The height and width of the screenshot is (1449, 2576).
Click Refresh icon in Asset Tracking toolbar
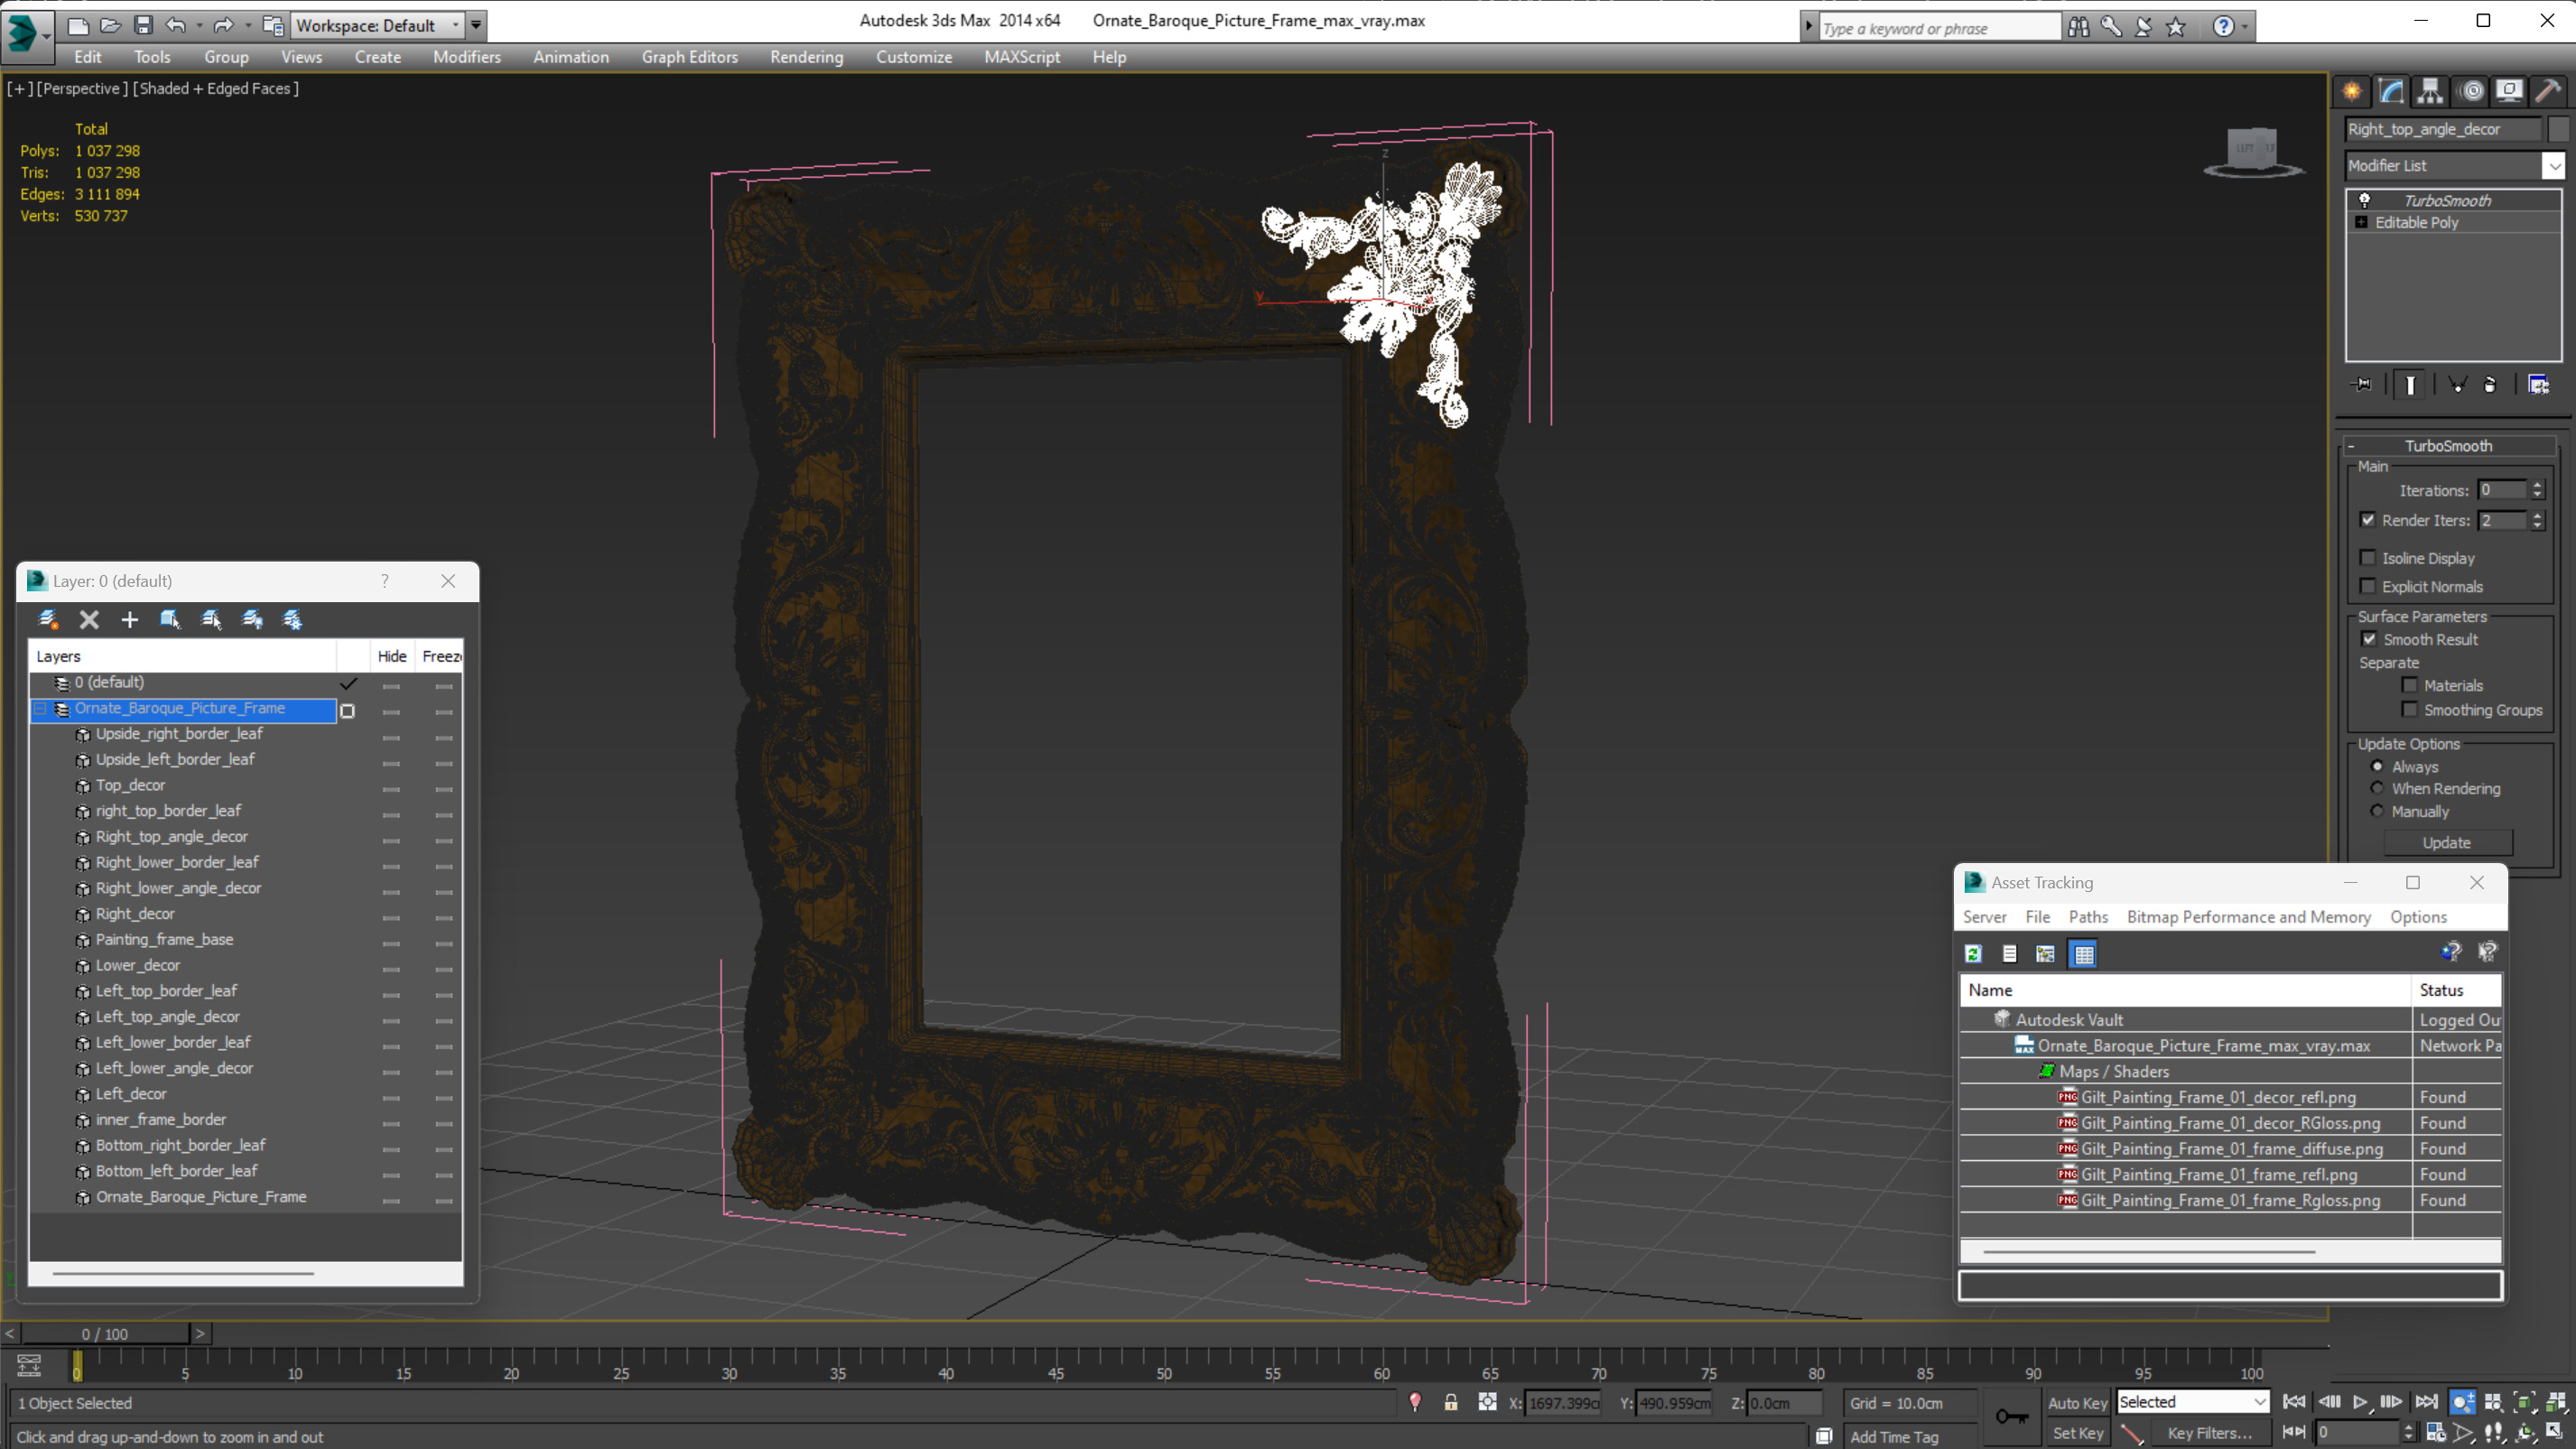pyautogui.click(x=1973, y=954)
